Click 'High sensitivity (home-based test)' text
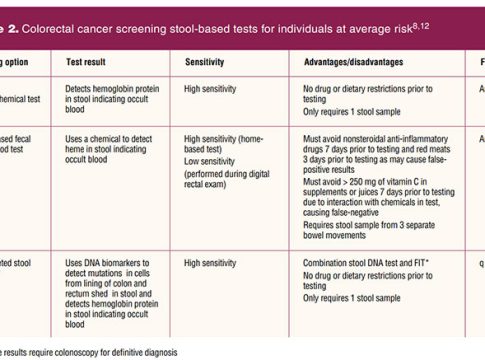Viewport: 485px width, 360px height. pos(223,144)
